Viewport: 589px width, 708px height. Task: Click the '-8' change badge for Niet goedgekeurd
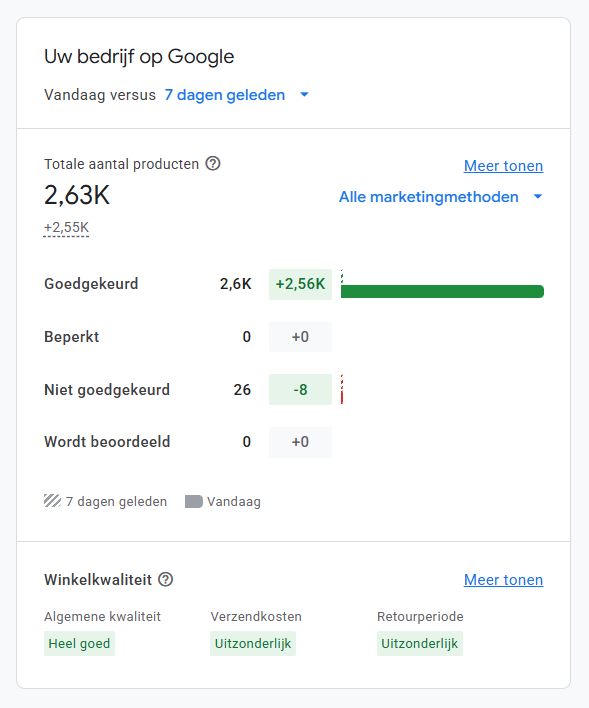300,390
